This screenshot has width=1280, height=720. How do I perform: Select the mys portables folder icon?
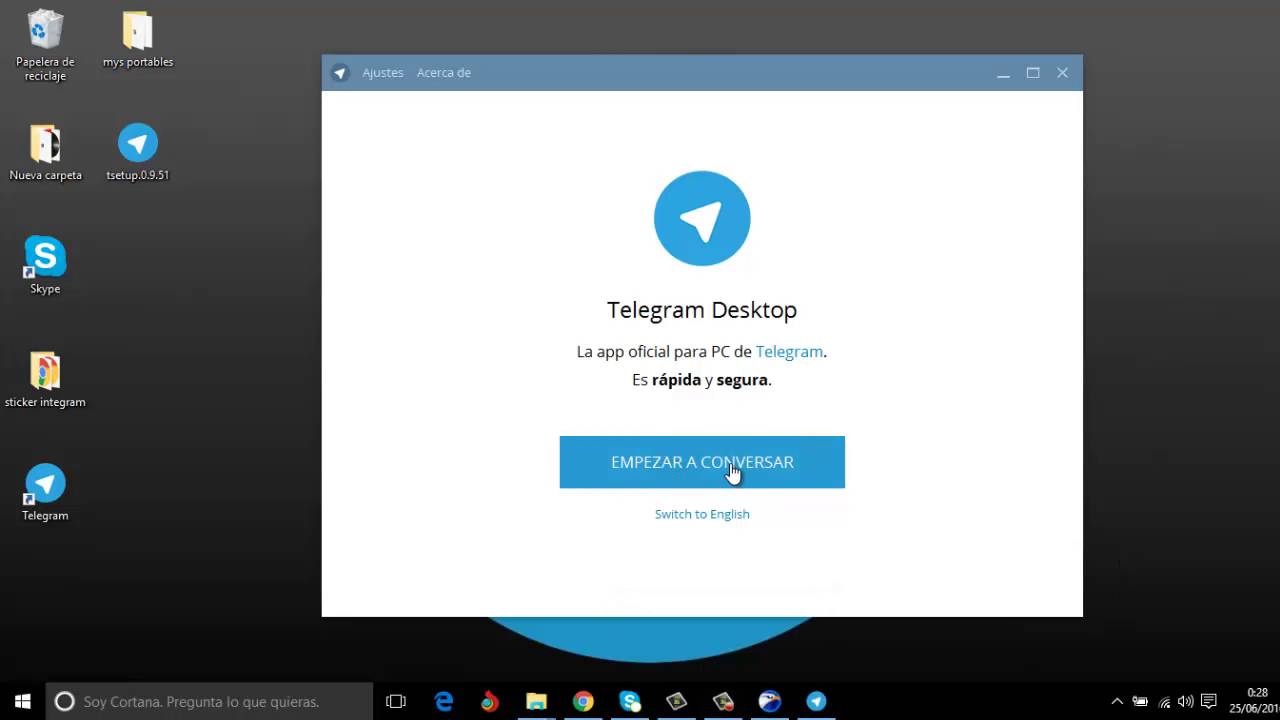click(x=138, y=40)
